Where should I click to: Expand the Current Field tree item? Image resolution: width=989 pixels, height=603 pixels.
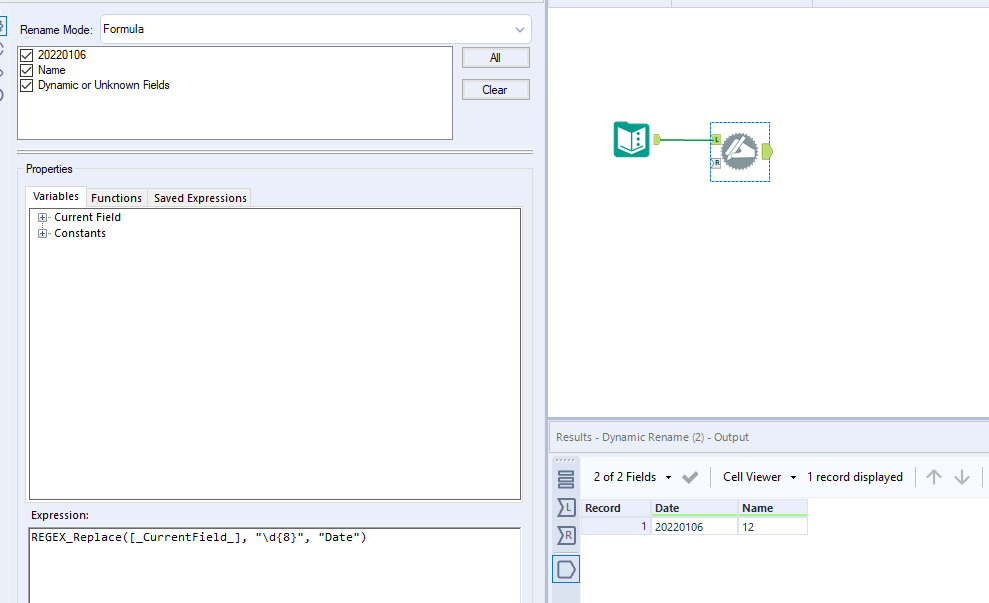(x=42, y=217)
